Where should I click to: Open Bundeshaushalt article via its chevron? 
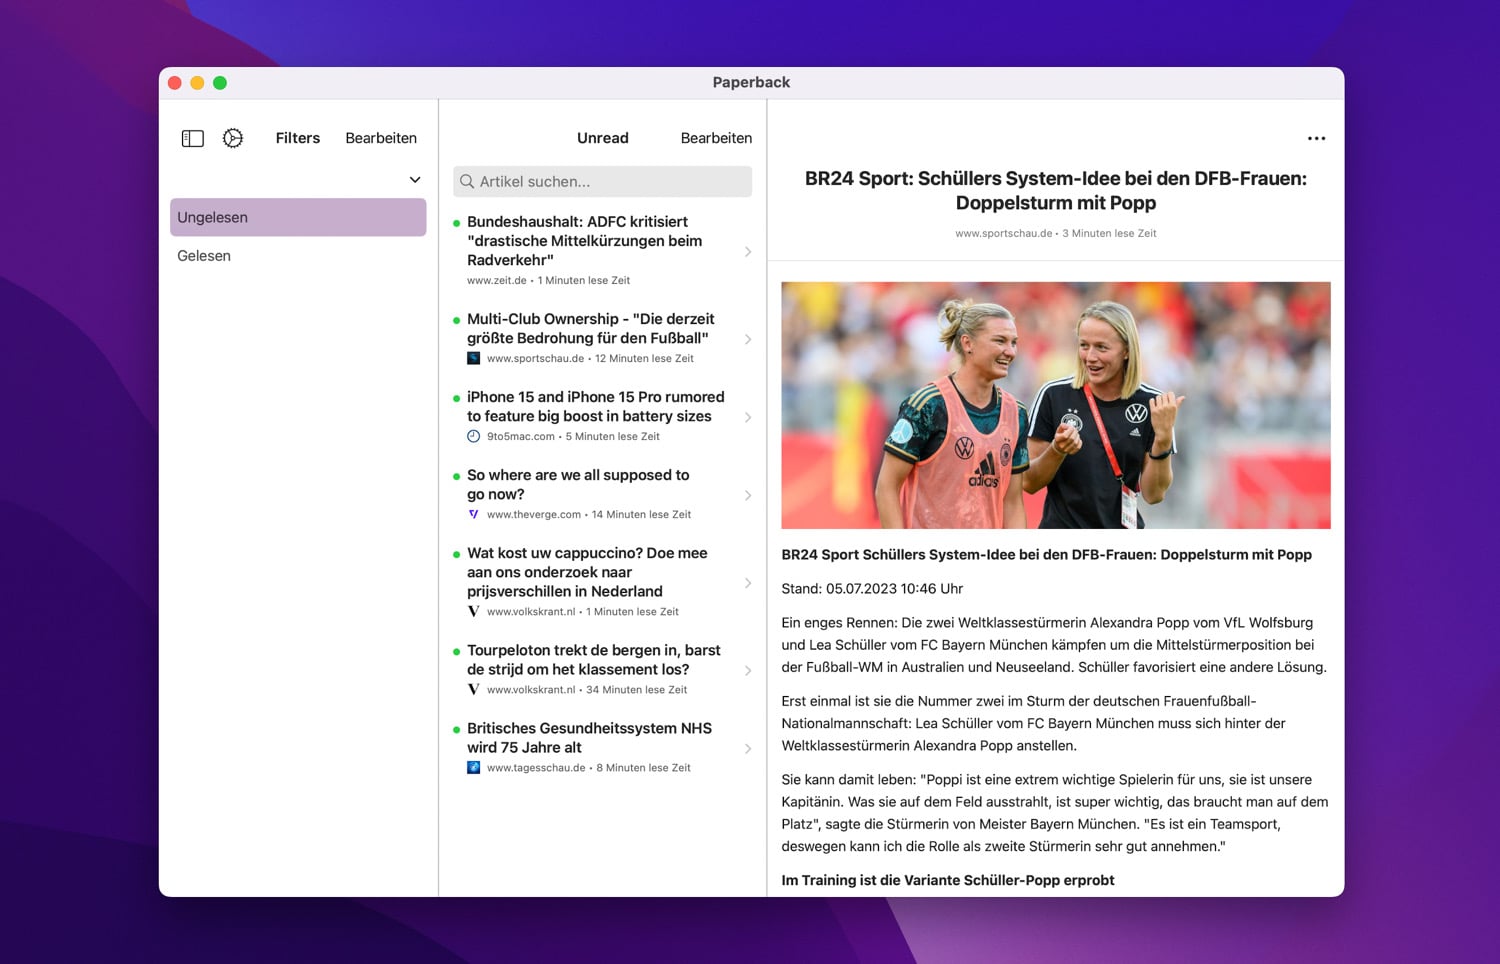click(x=748, y=251)
